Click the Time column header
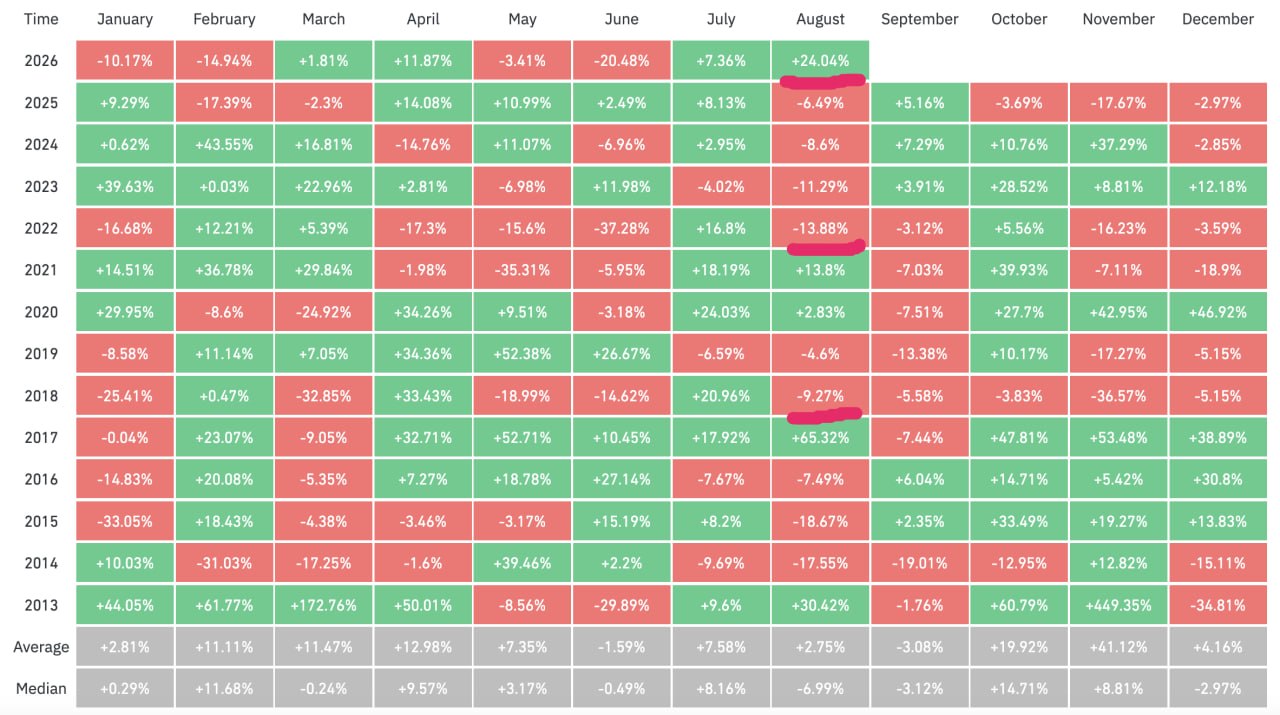 (41, 19)
